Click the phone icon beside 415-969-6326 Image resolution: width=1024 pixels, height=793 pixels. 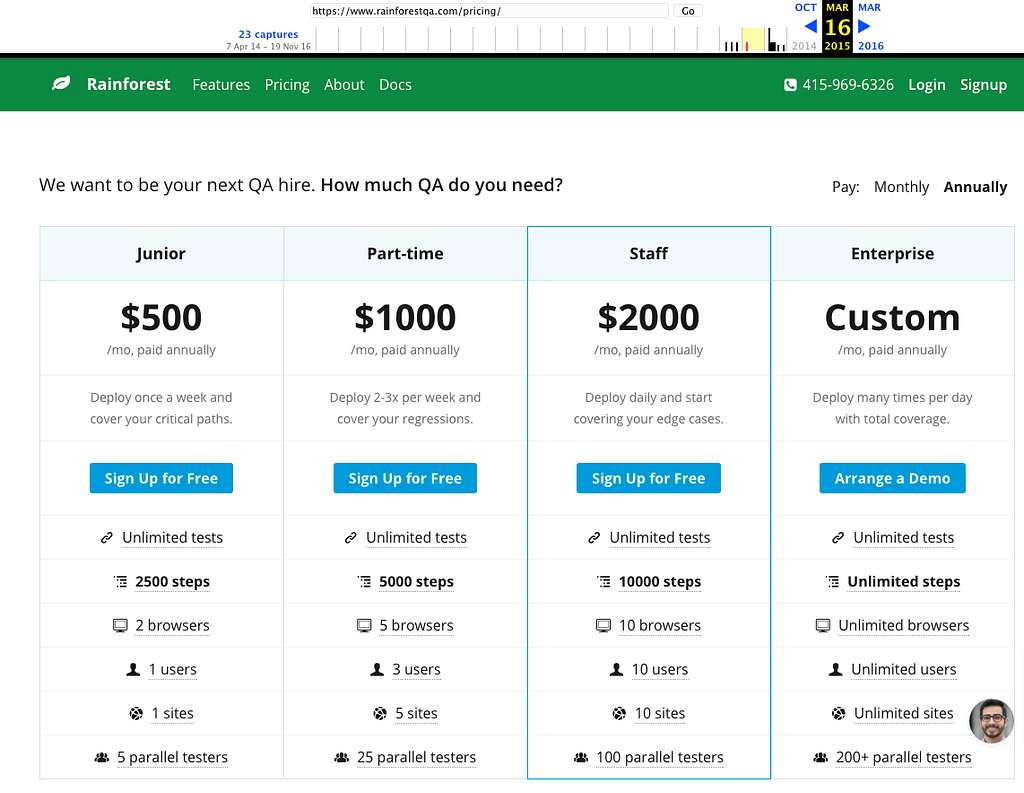(790, 85)
